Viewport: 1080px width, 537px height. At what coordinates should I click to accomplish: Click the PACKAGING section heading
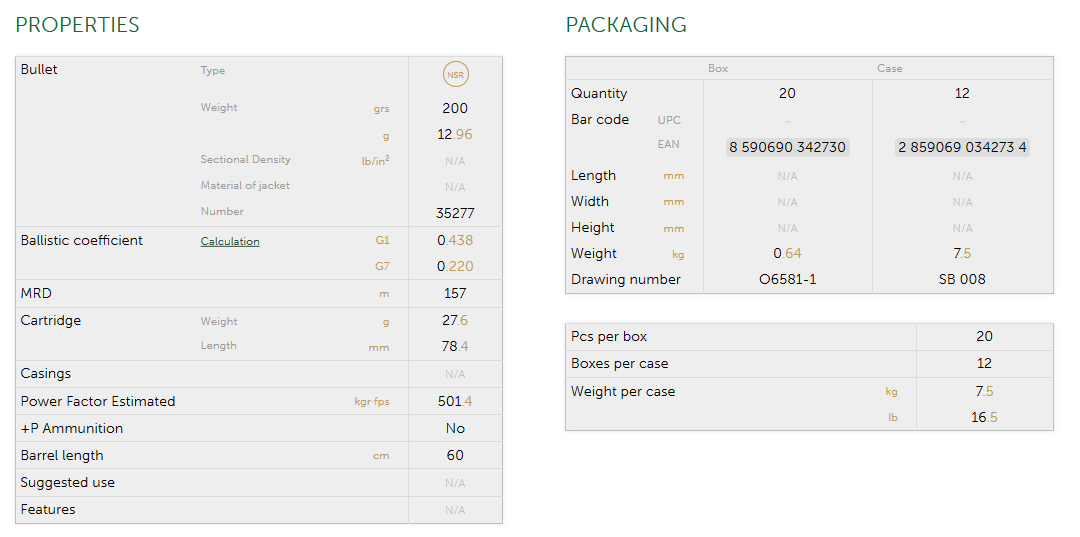point(626,25)
